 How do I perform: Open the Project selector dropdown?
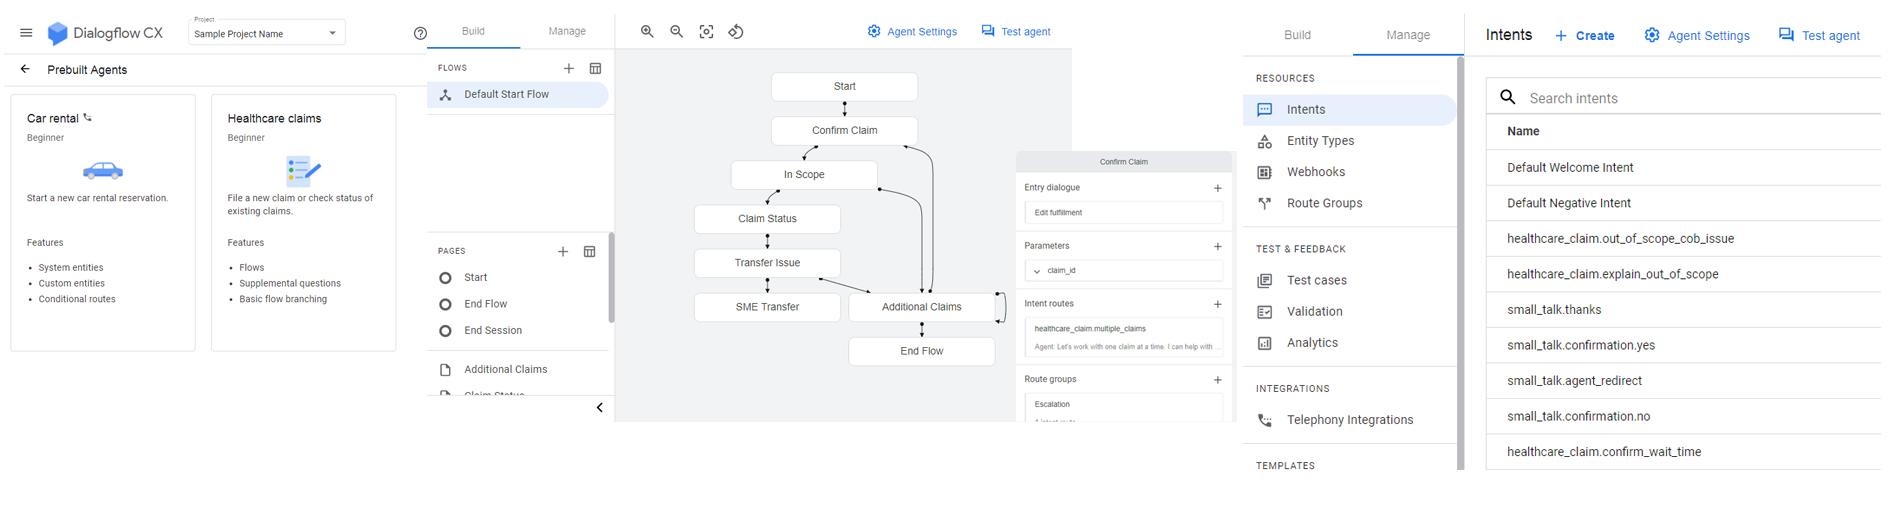point(266,33)
